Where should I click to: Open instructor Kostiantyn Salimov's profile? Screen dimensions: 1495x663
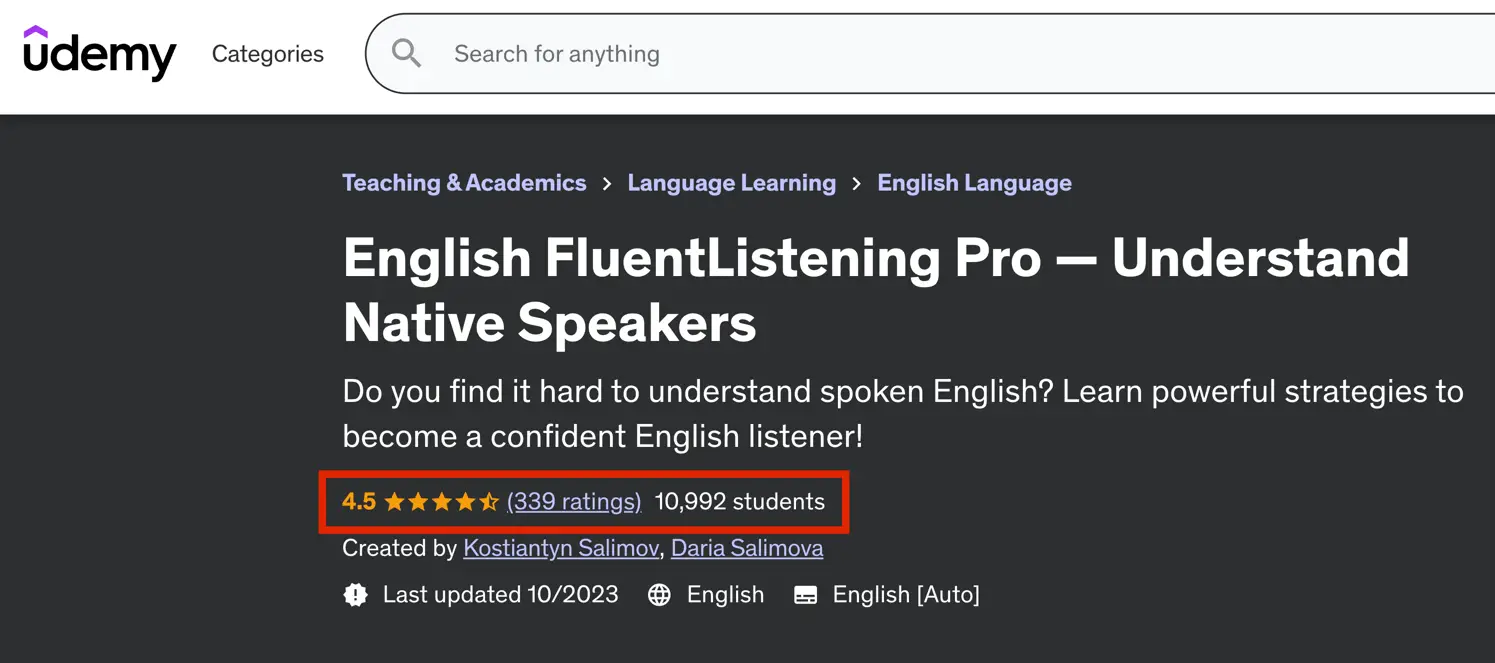tap(561, 548)
